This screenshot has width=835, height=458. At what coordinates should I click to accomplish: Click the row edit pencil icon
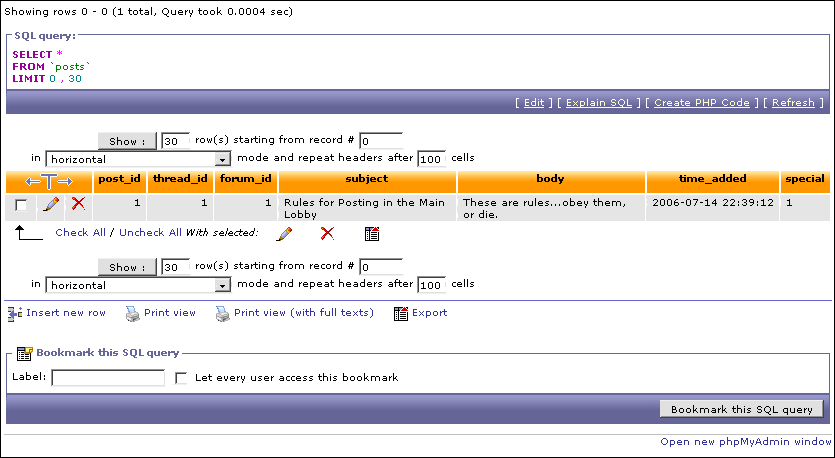[x=51, y=203]
